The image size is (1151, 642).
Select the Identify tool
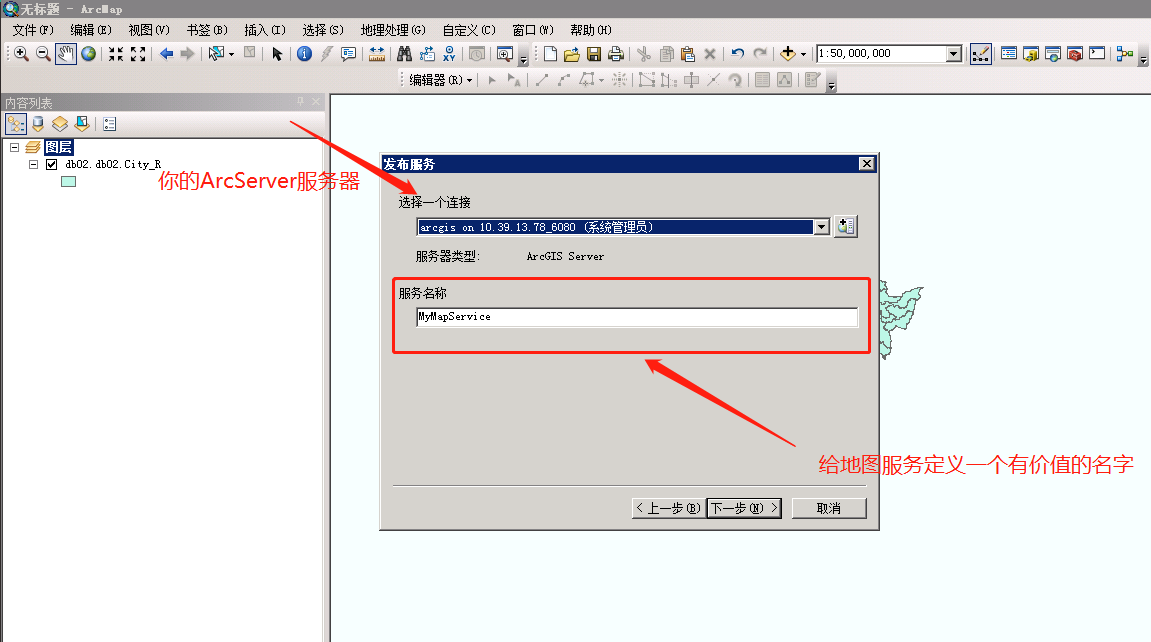303,53
